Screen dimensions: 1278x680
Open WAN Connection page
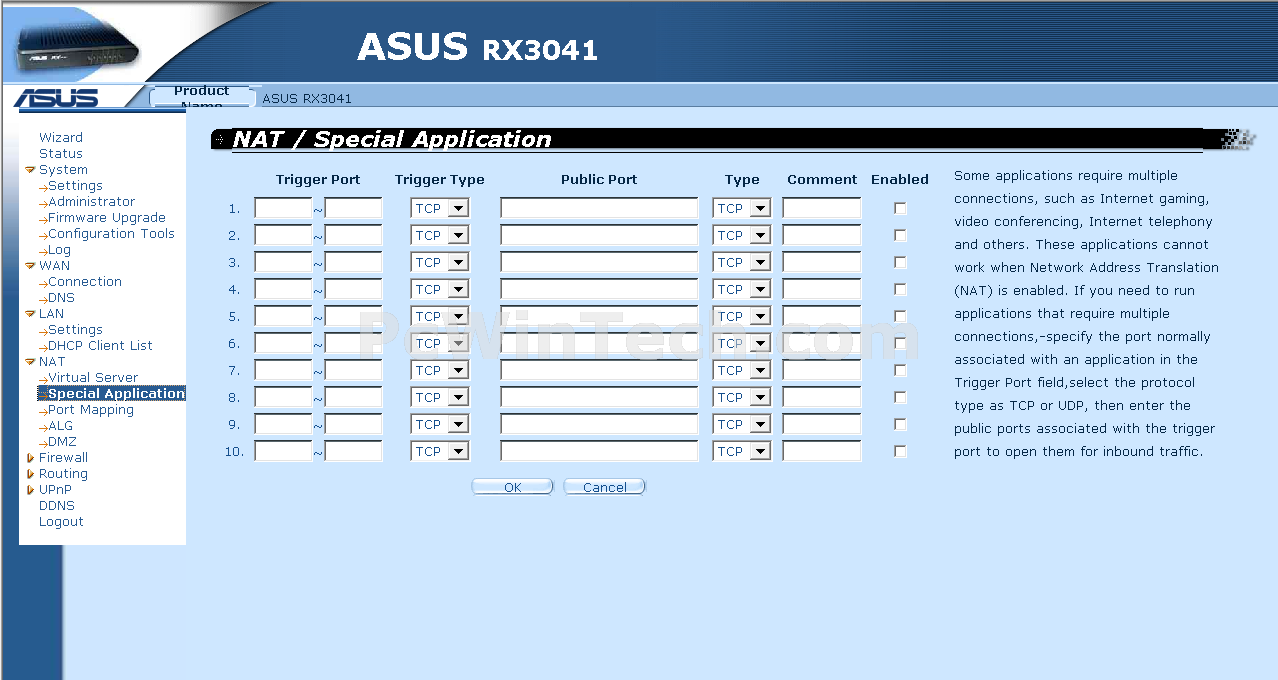[85, 282]
